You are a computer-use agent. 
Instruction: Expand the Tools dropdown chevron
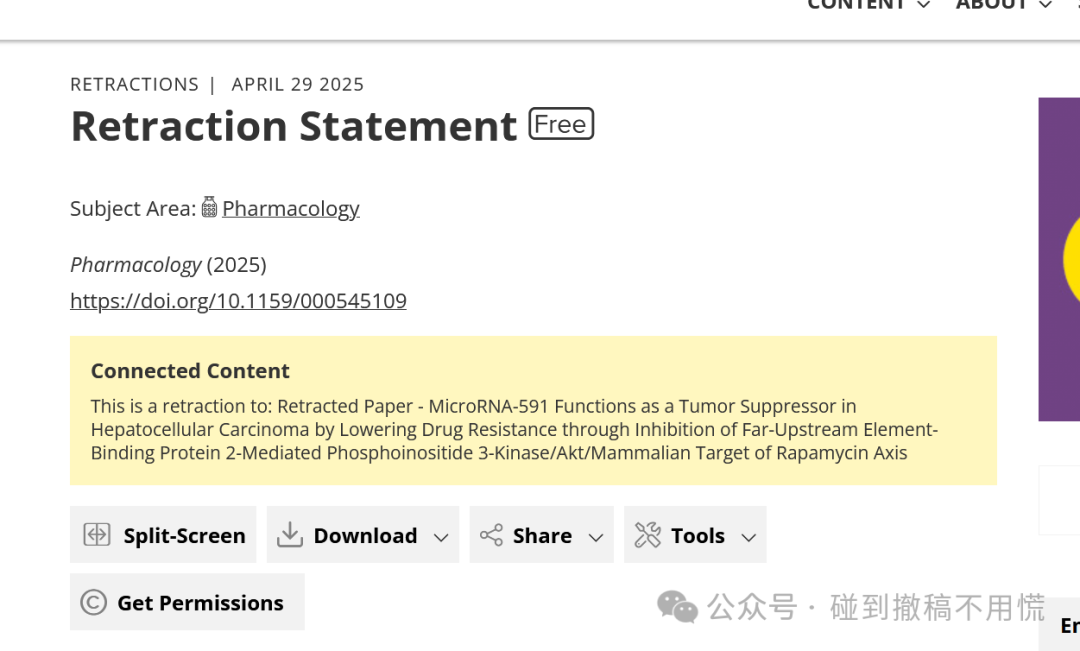pos(749,537)
